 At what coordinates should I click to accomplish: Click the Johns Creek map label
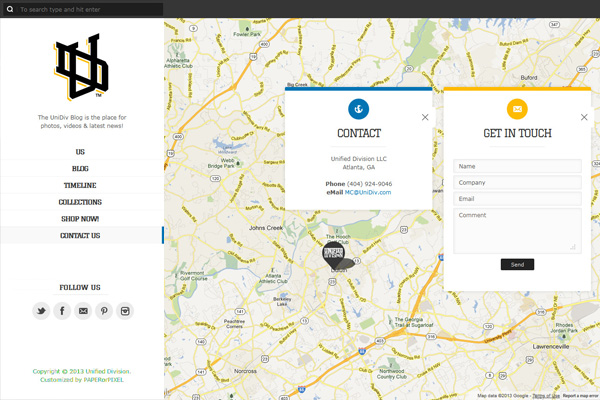266,228
